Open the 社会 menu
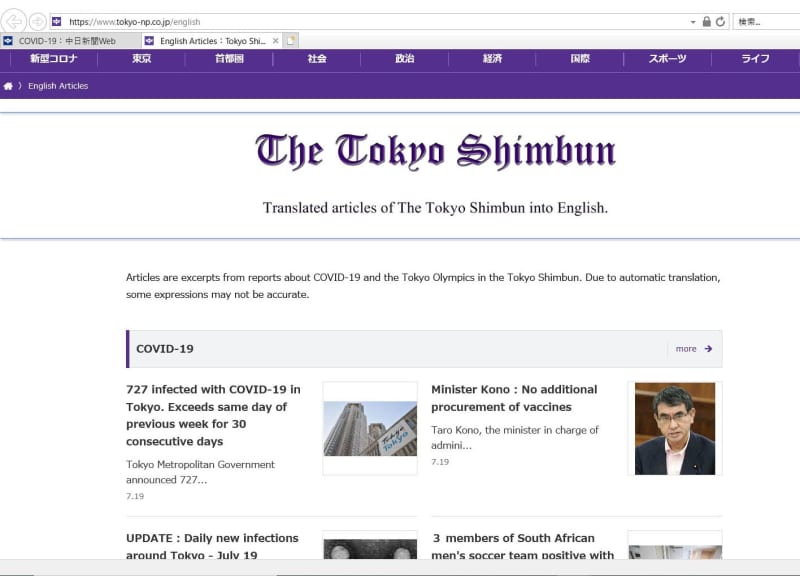800x576 pixels. [x=317, y=59]
